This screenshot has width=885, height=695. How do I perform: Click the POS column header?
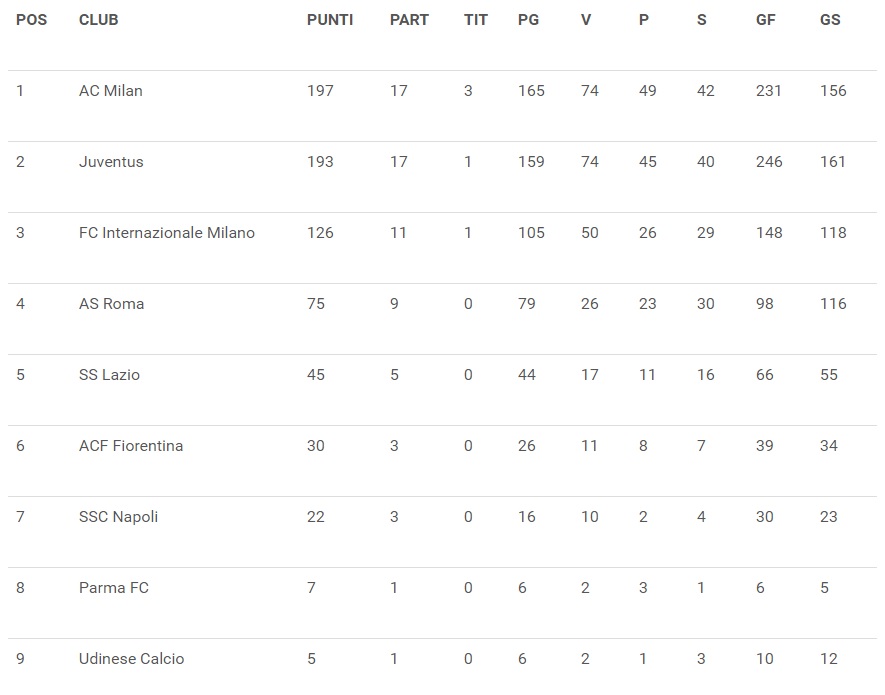[31, 20]
